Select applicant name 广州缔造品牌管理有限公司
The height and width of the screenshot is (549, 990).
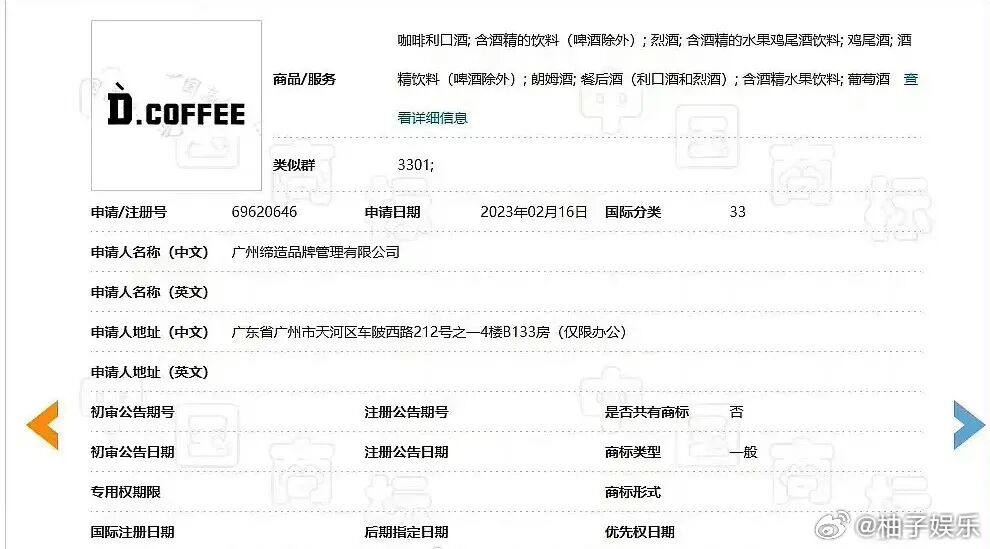point(316,252)
